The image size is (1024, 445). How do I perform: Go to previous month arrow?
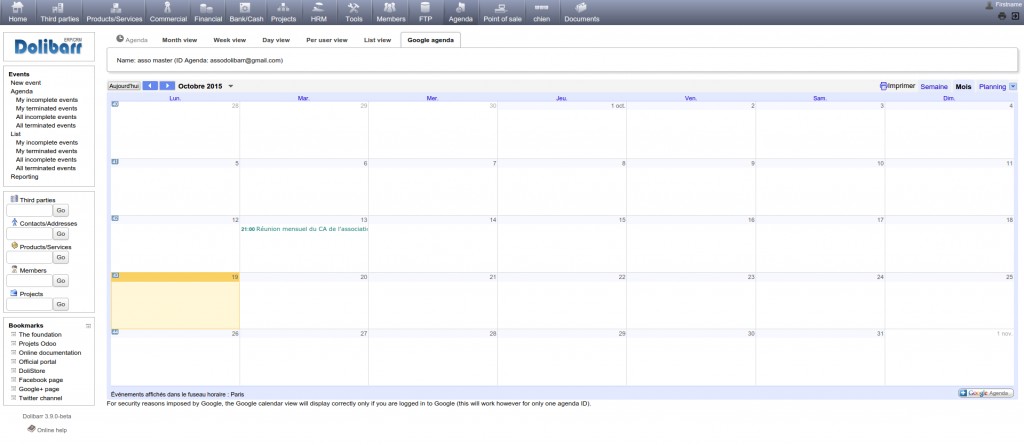pyautogui.click(x=150, y=86)
